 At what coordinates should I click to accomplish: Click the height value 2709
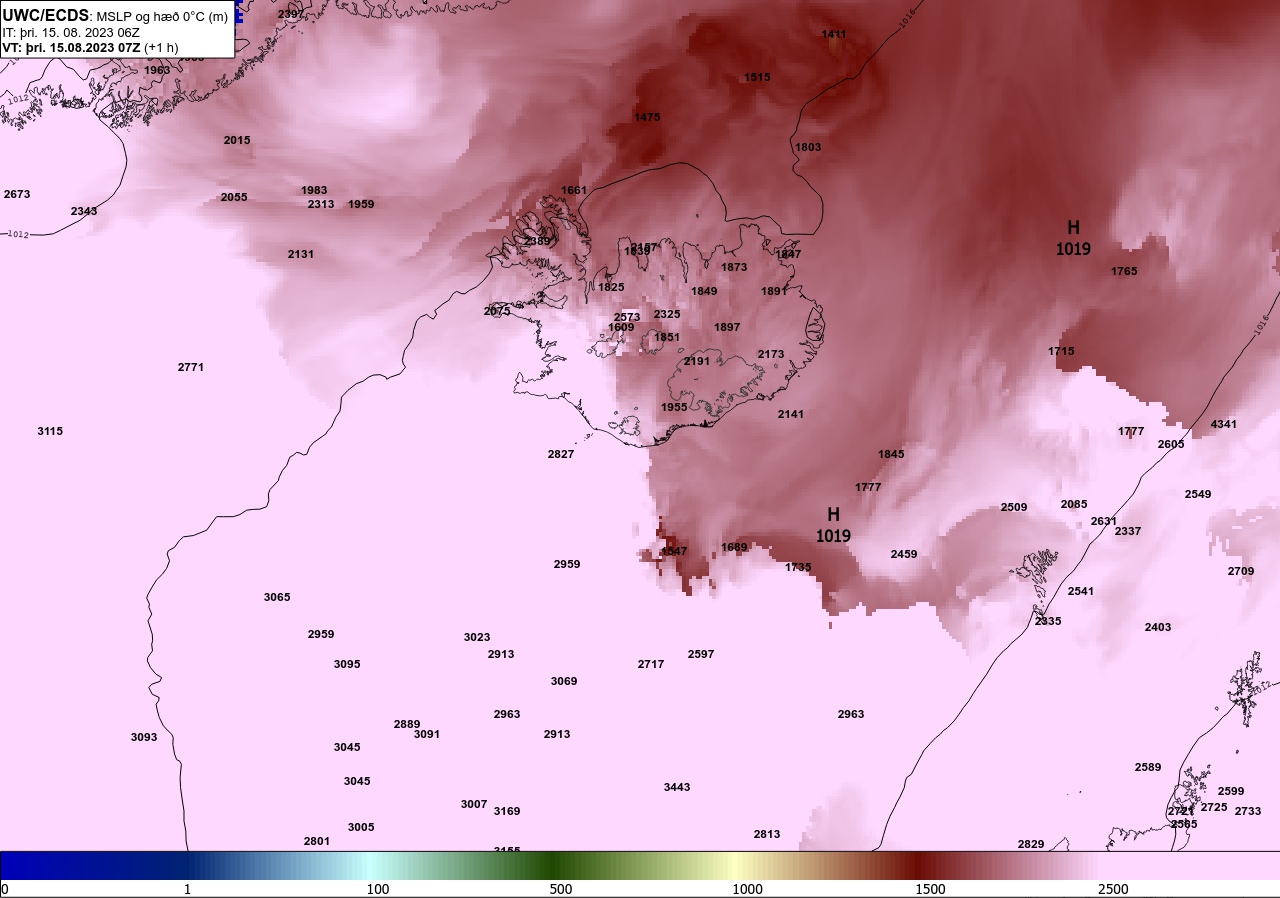point(1241,571)
